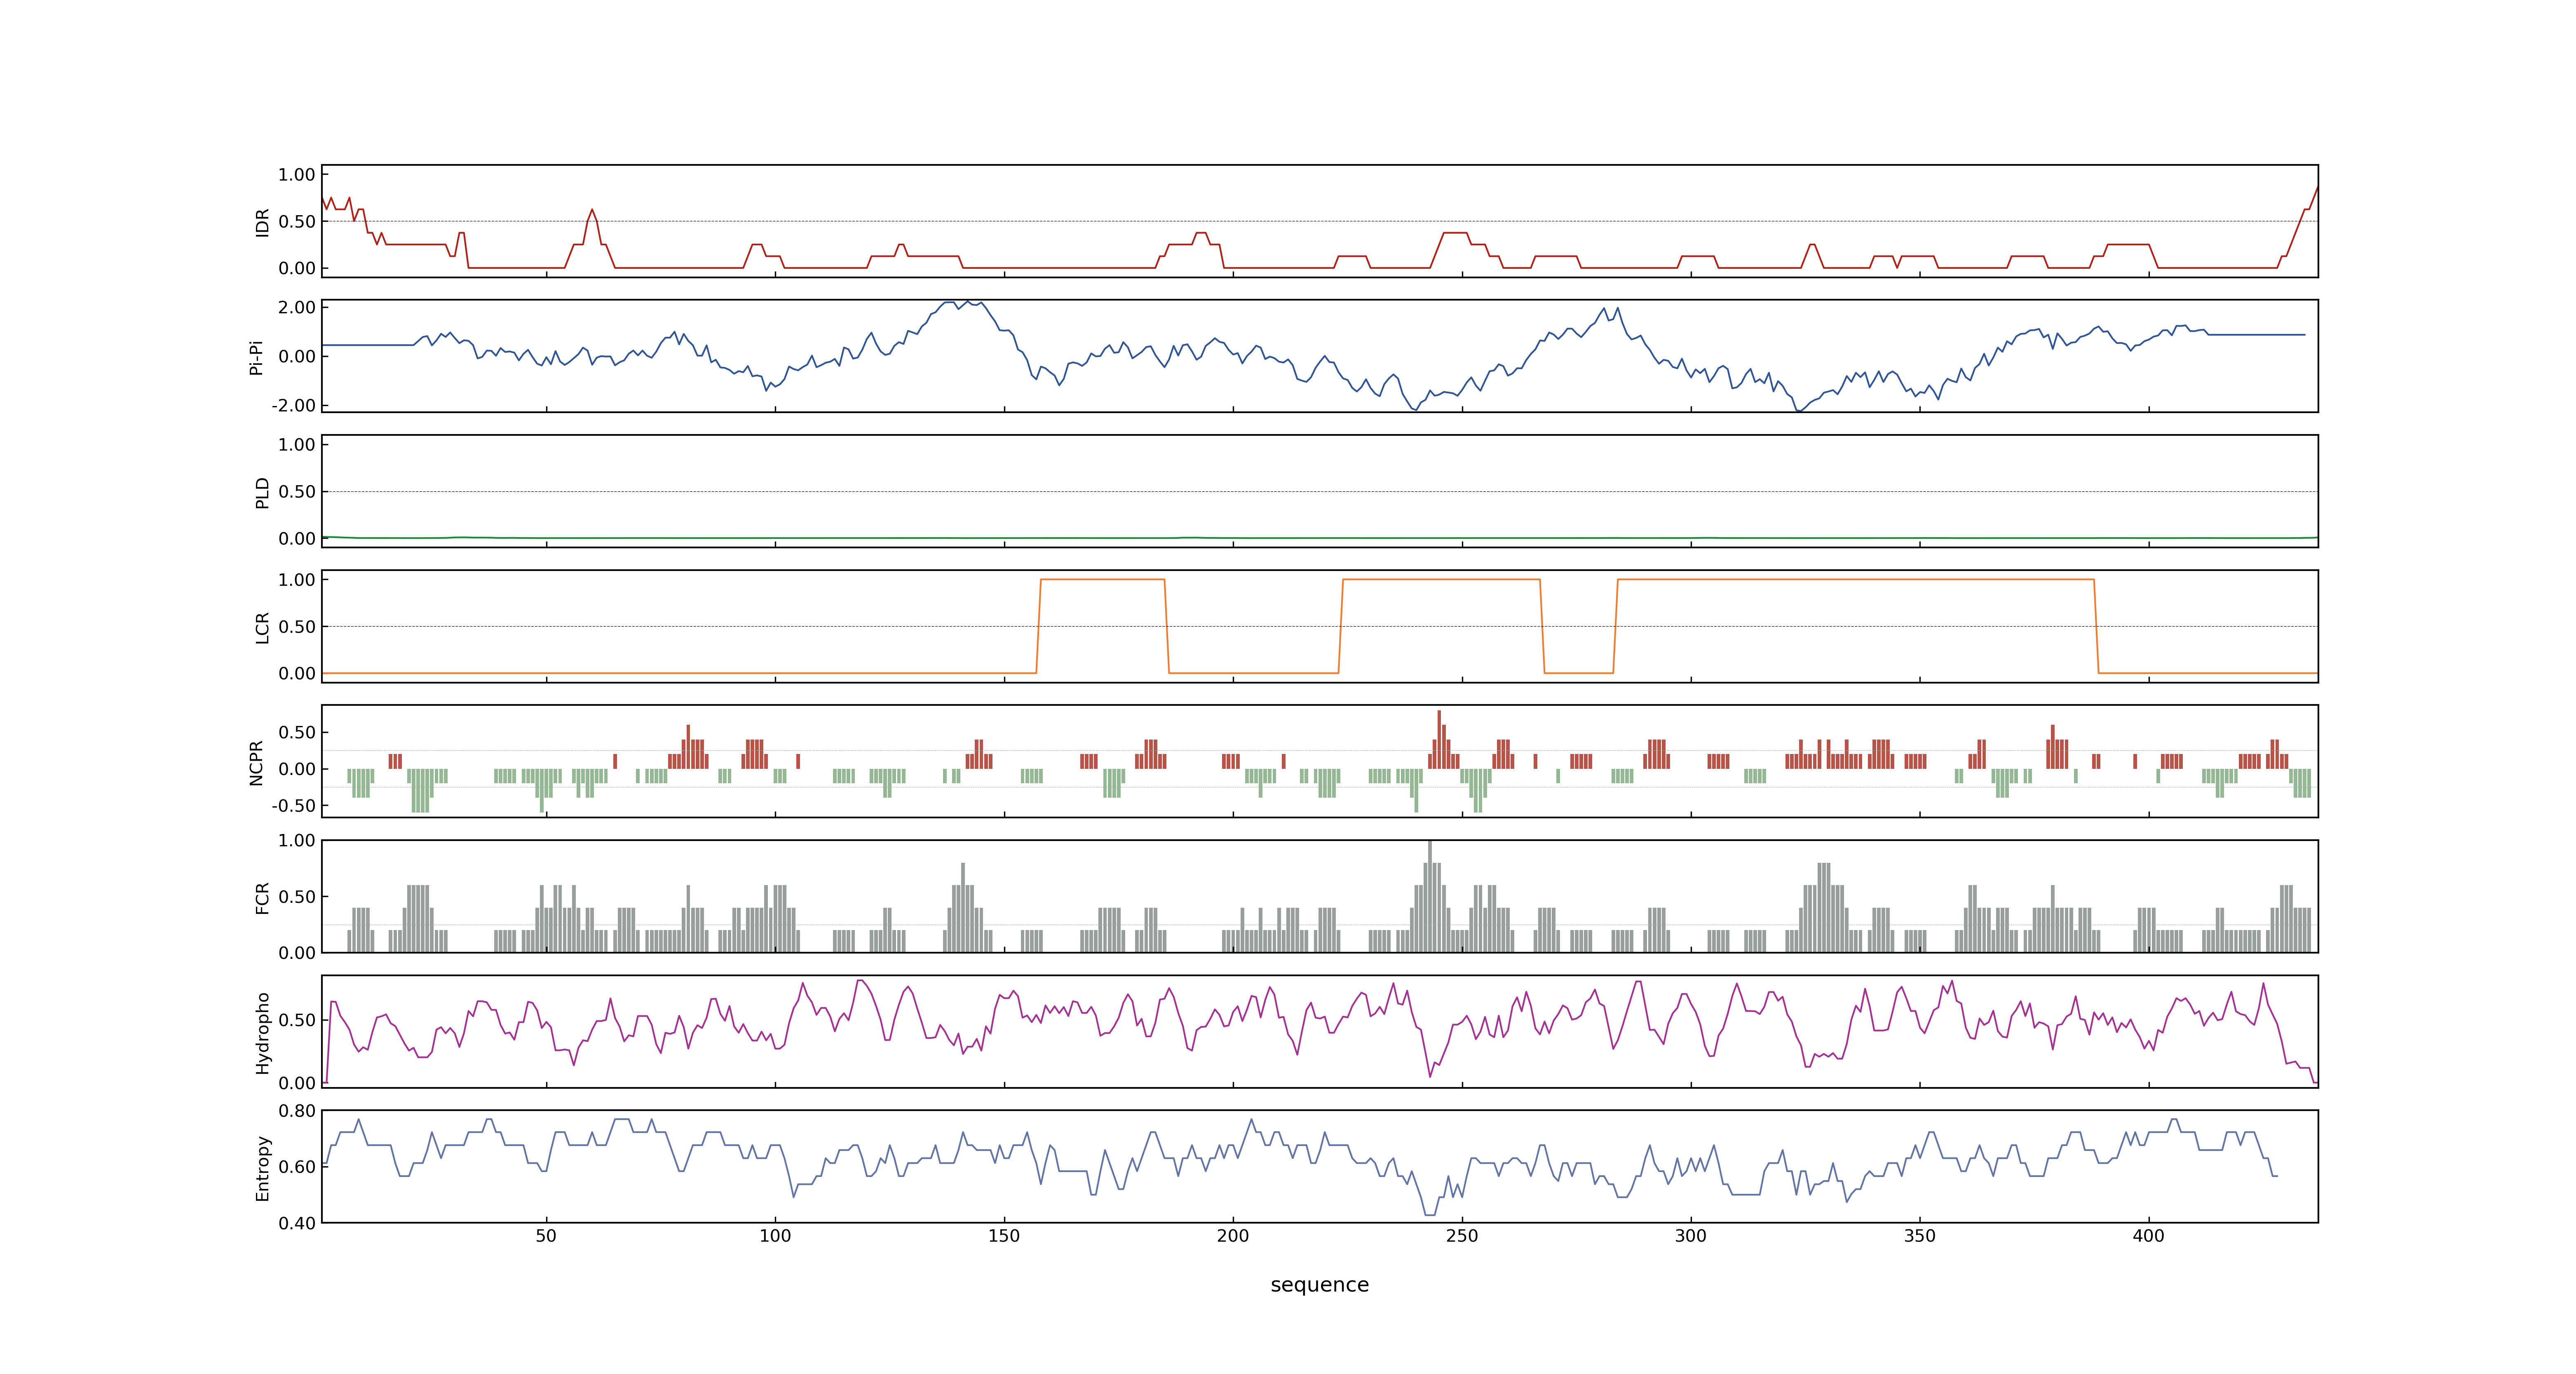Click the 1.00 tick on LCR axis
This screenshot has width=2576, height=1374.
[x=297, y=580]
